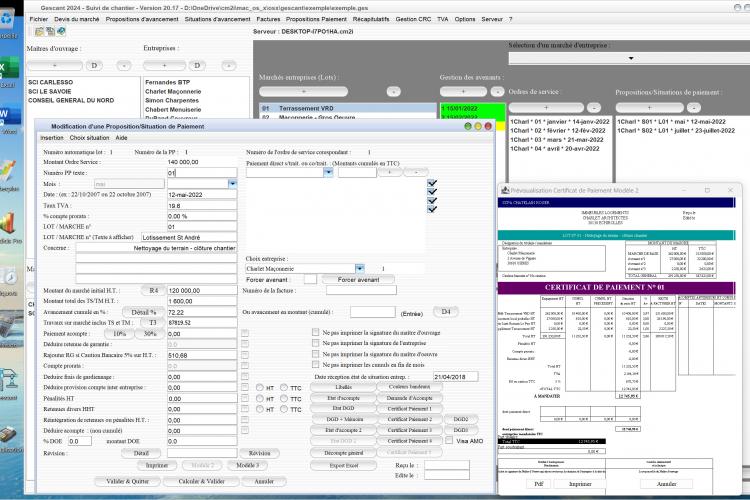Launch the Word desktop shortcut
The image size is (750, 500).
(9, 117)
